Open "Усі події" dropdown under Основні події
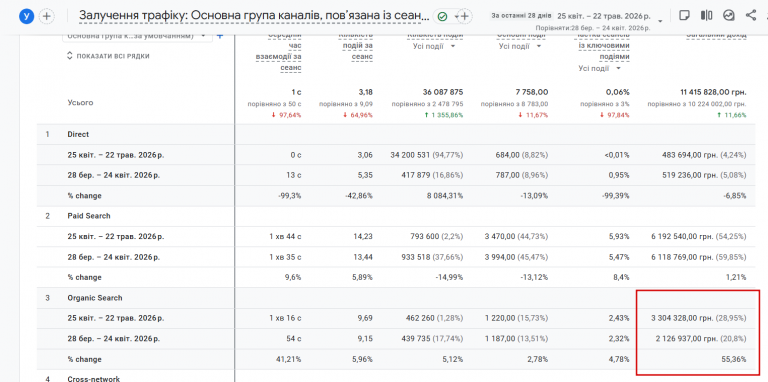Image resolution: width=768 pixels, height=382 pixels. 520,47
